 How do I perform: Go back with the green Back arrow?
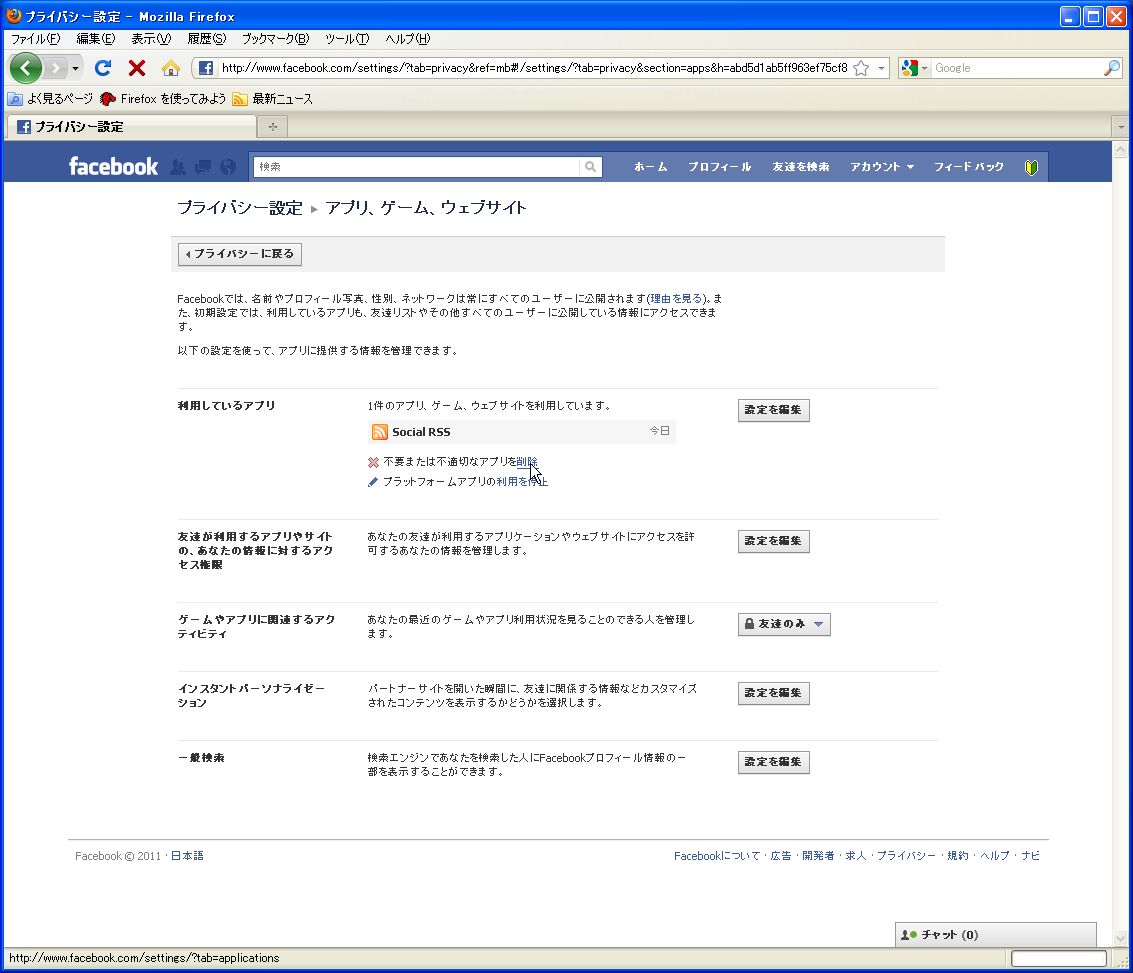25,69
